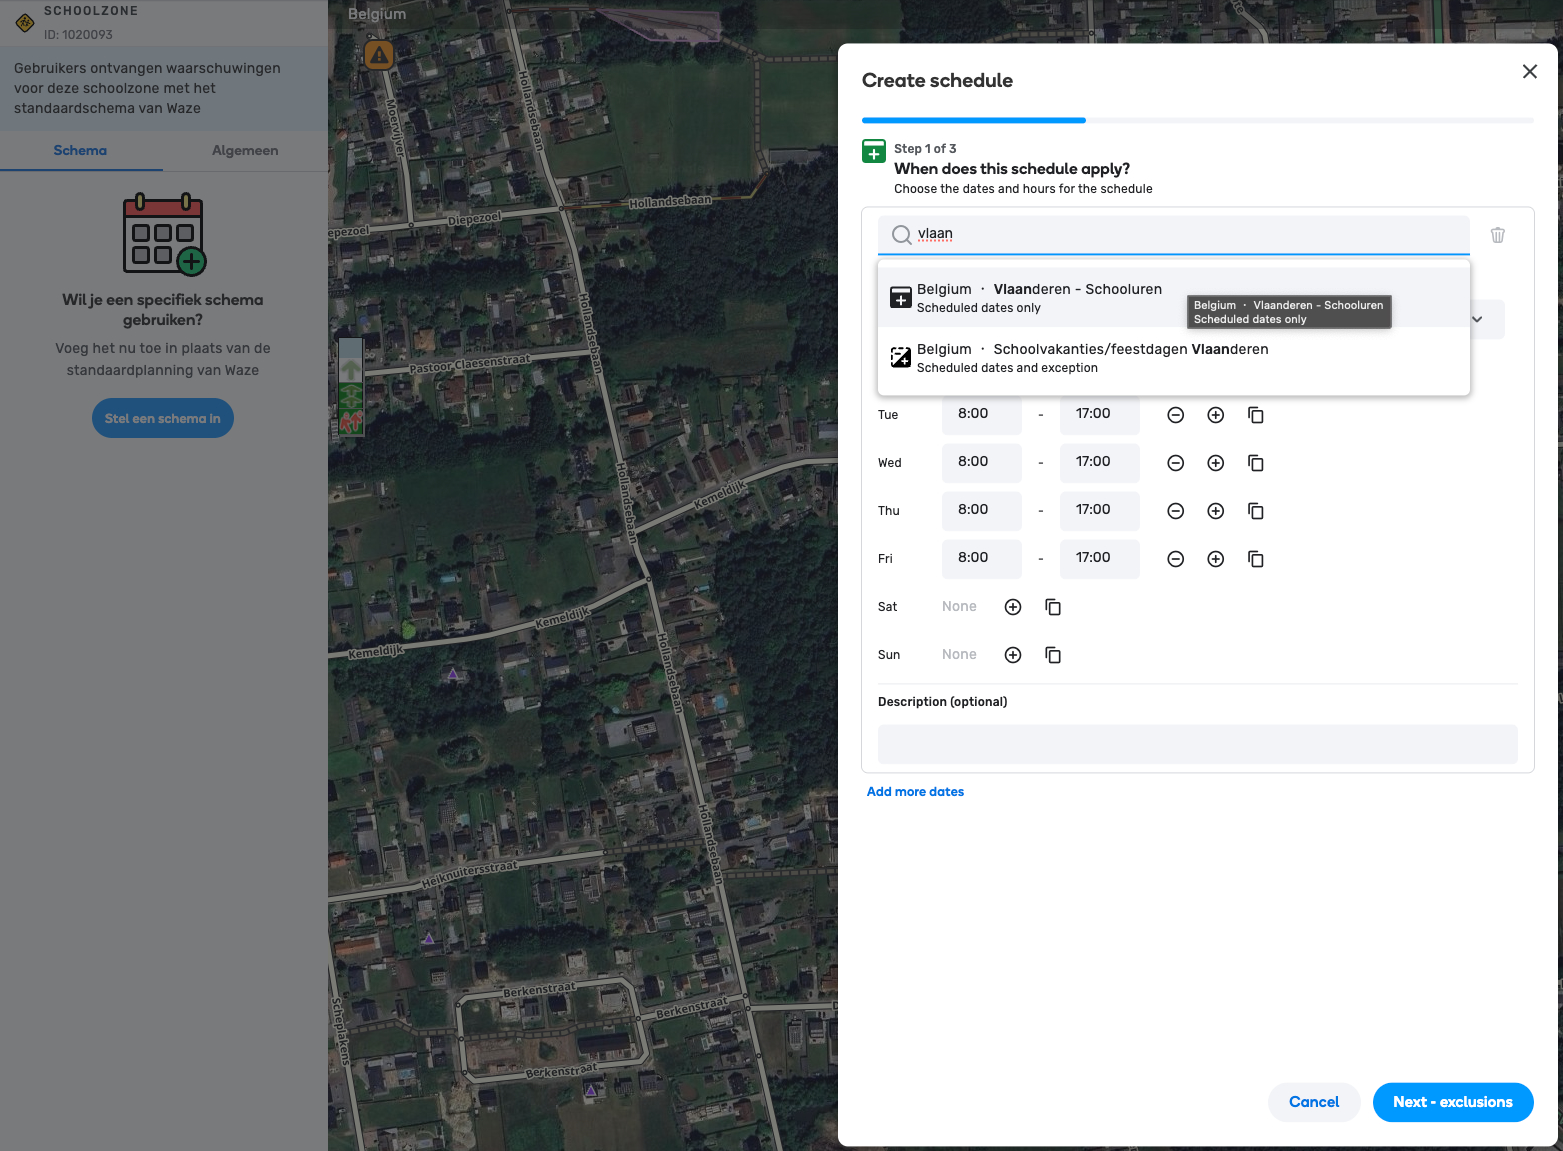The image size is (1563, 1151).
Task: Remove Friday time range
Action: pyautogui.click(x=1176, y=559)
